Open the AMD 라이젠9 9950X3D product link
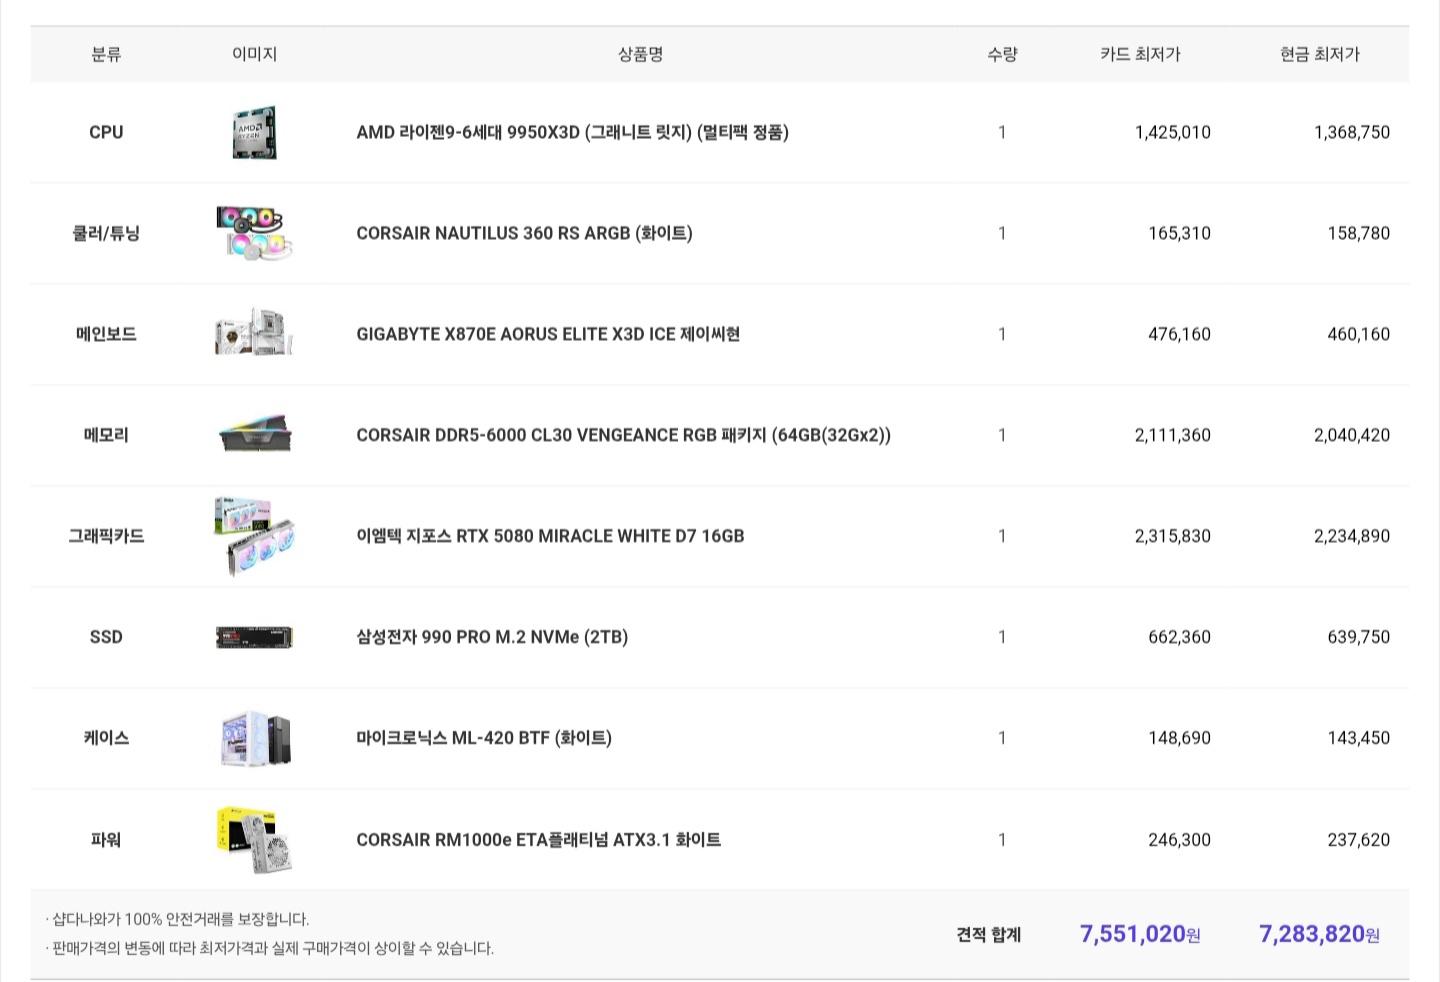 572,132
